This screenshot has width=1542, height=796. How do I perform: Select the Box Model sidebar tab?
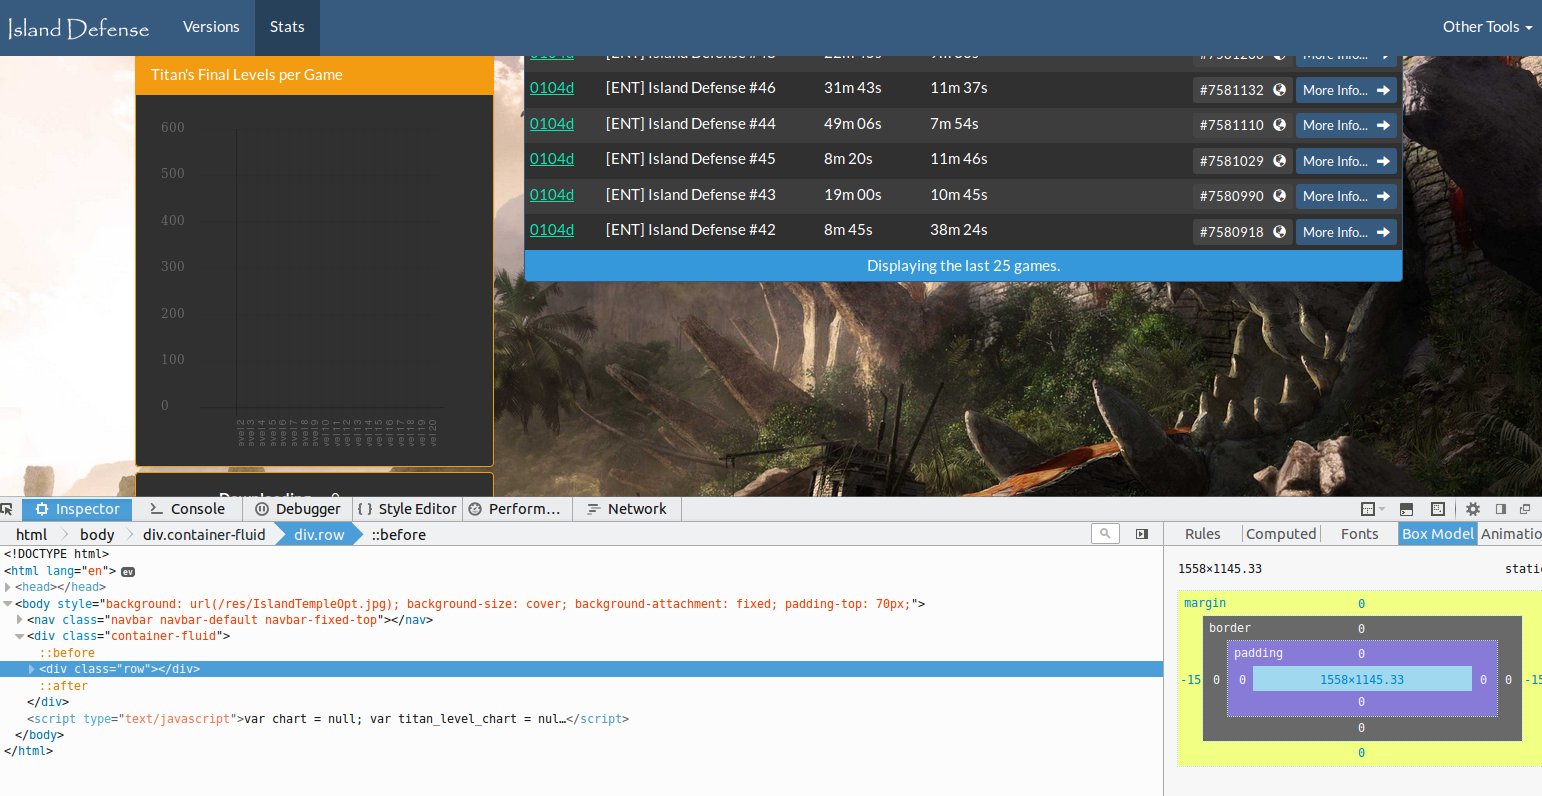[x=1438, y=534]
